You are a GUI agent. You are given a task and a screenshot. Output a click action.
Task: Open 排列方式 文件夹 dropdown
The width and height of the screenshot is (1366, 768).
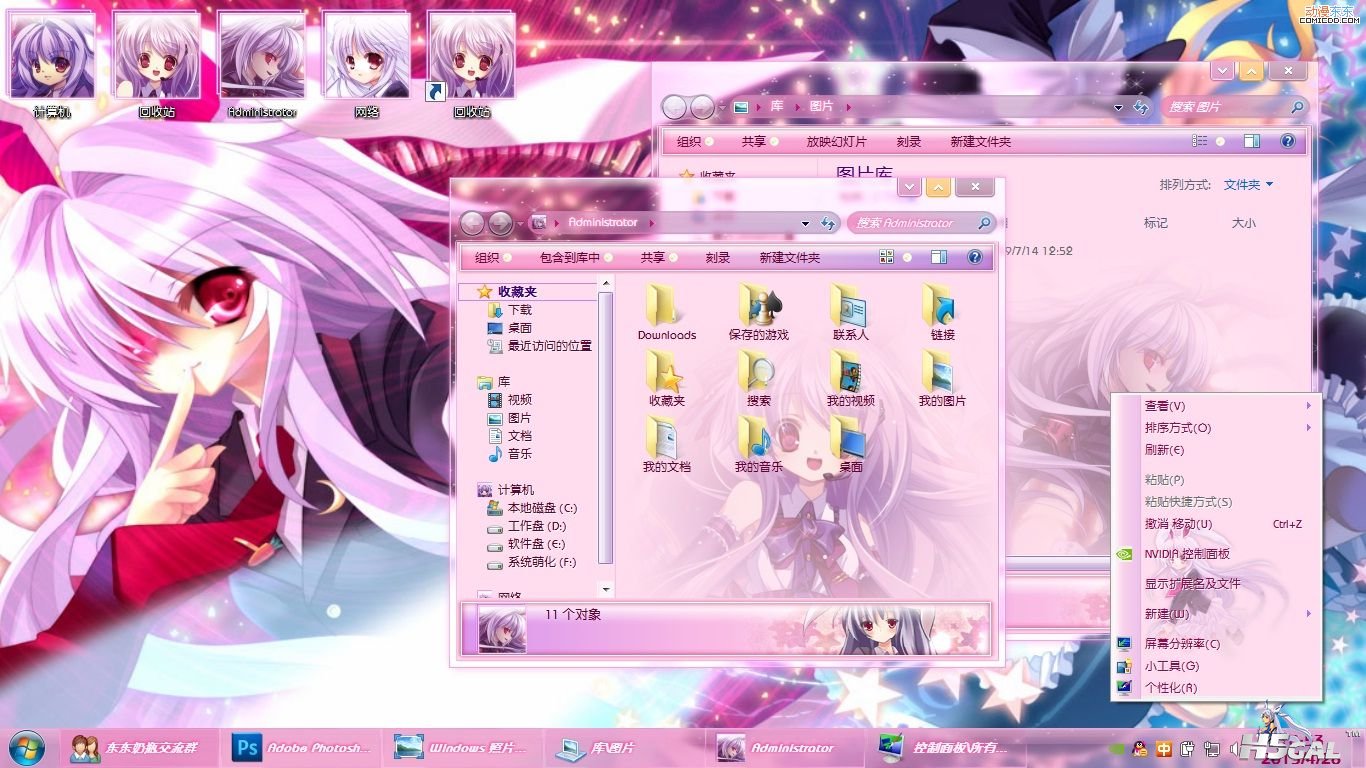[1249, 185]
